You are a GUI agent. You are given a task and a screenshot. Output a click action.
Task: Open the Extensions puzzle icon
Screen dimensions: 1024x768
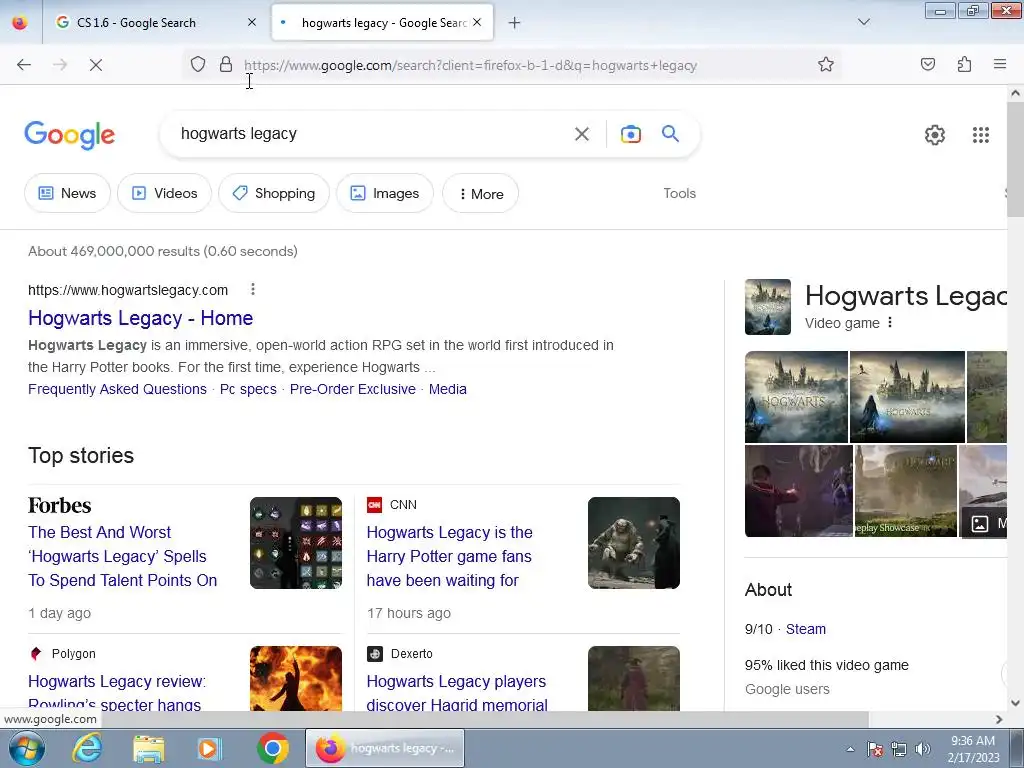coord(965,65)
